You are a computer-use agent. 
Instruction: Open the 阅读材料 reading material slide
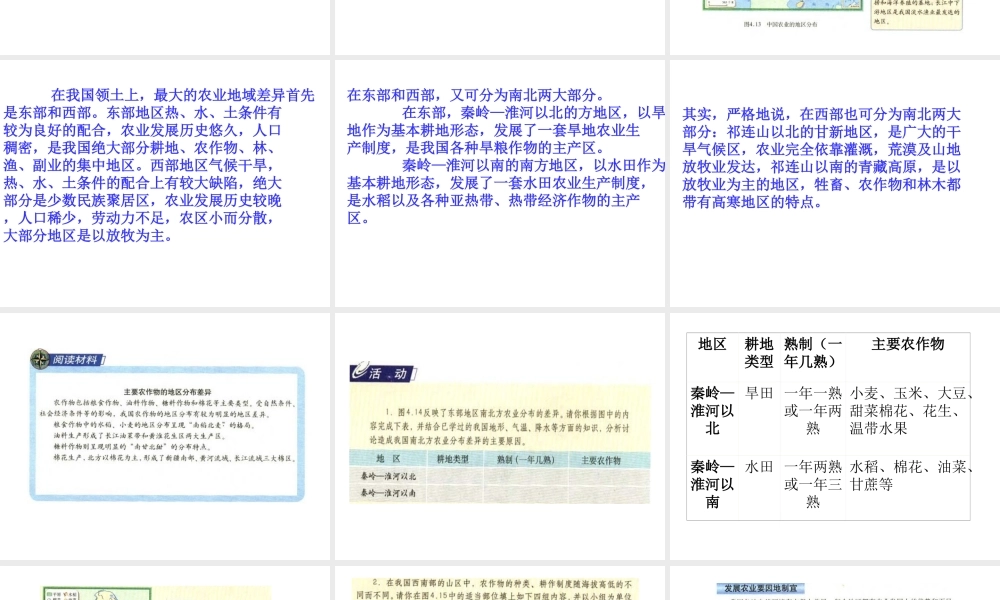tap(165, 436)
